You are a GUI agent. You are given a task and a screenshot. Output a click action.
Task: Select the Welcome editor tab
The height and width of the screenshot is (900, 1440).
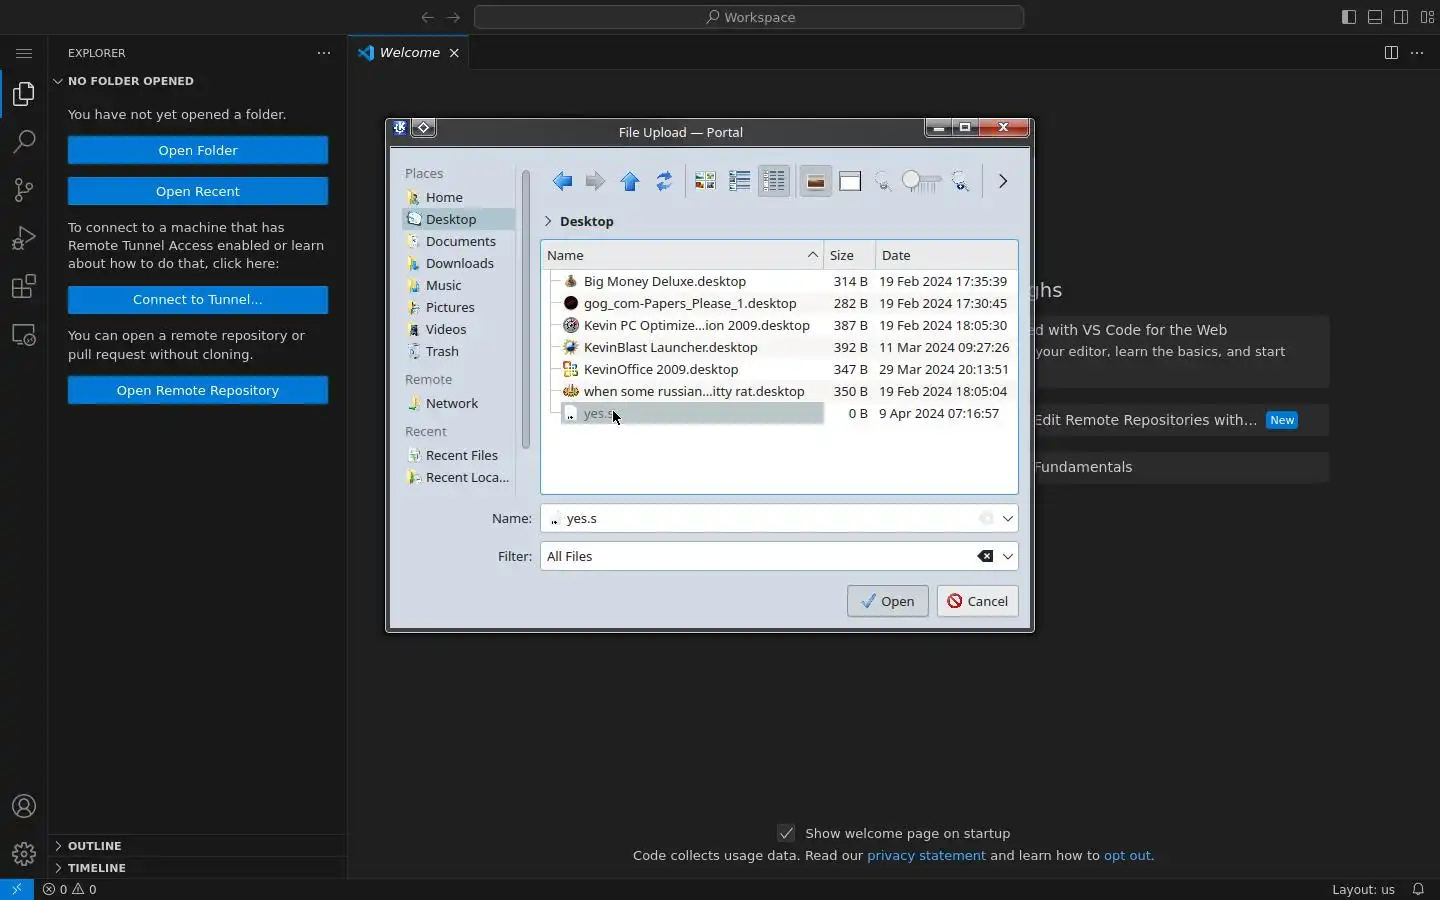[409, 53]
